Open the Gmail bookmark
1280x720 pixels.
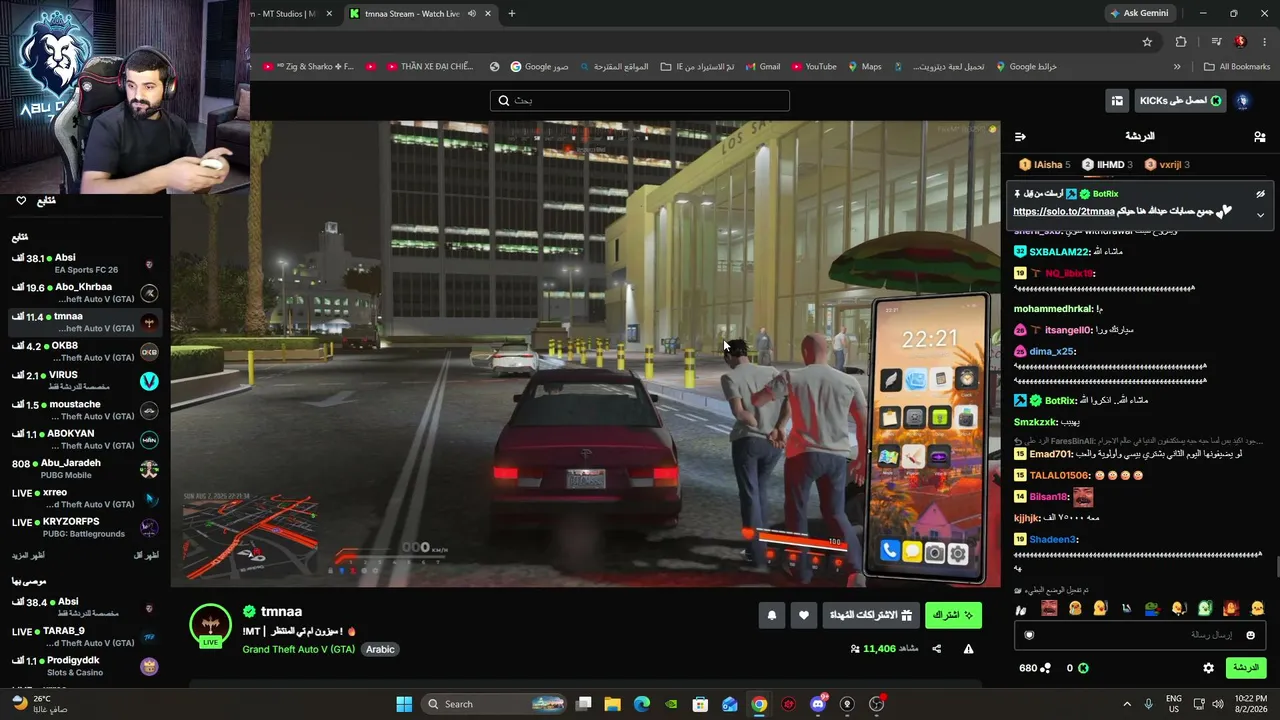coord(761,67)
